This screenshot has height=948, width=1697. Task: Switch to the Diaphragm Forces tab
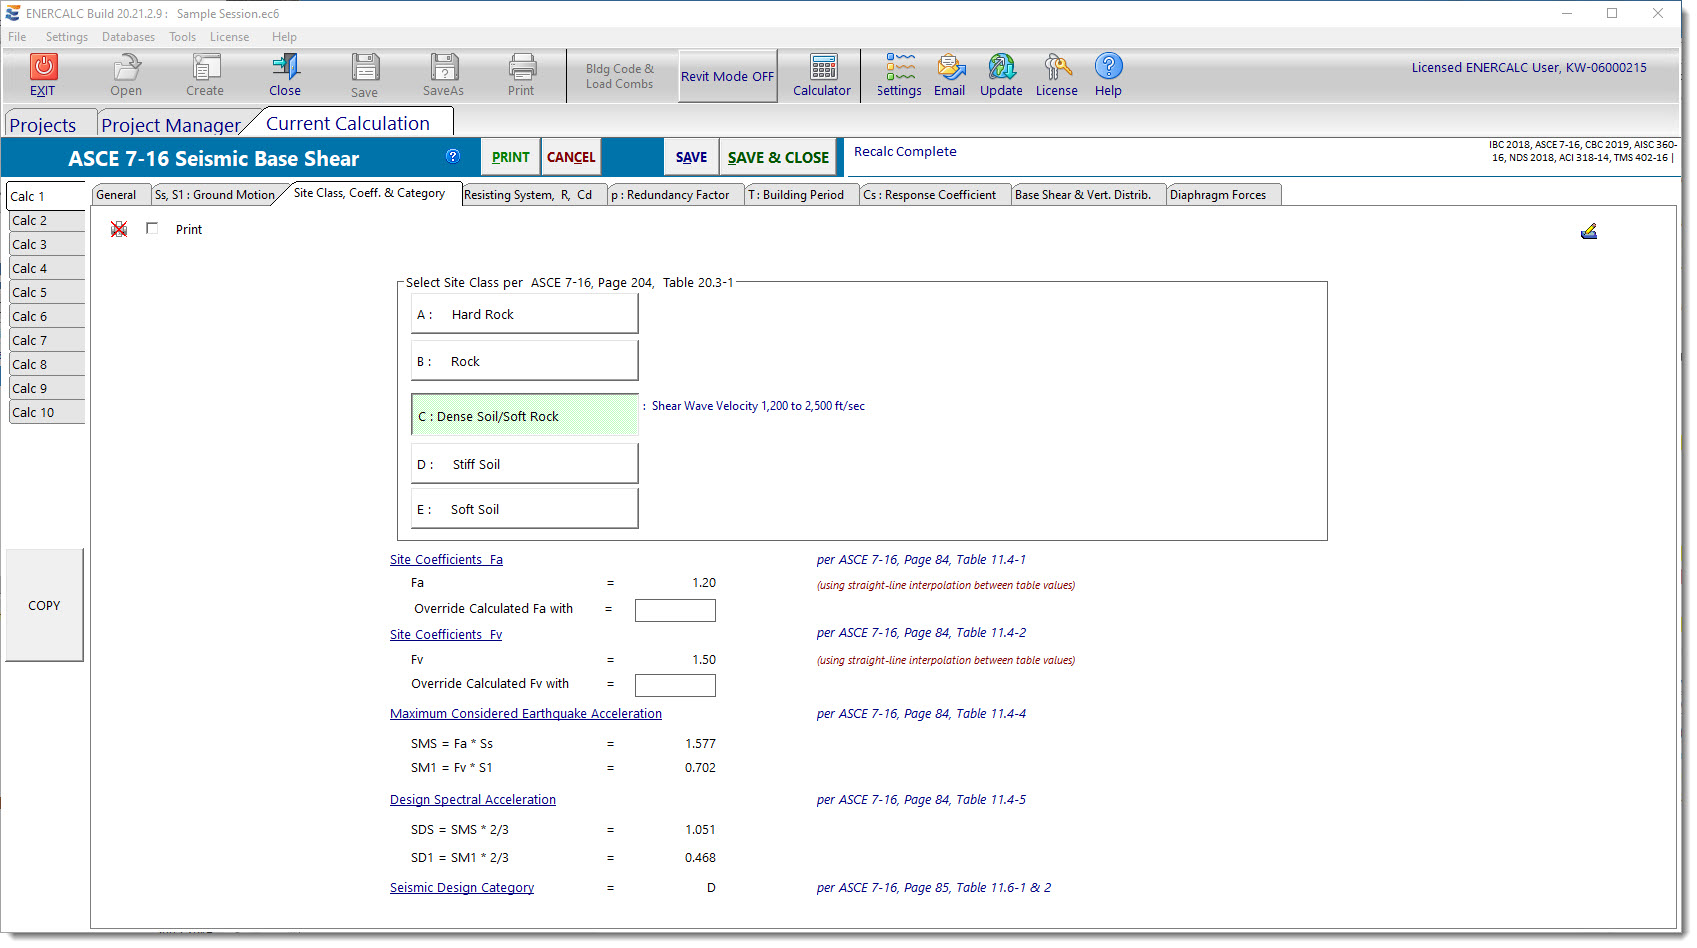pyautogui.click(x=1217, y=195)
